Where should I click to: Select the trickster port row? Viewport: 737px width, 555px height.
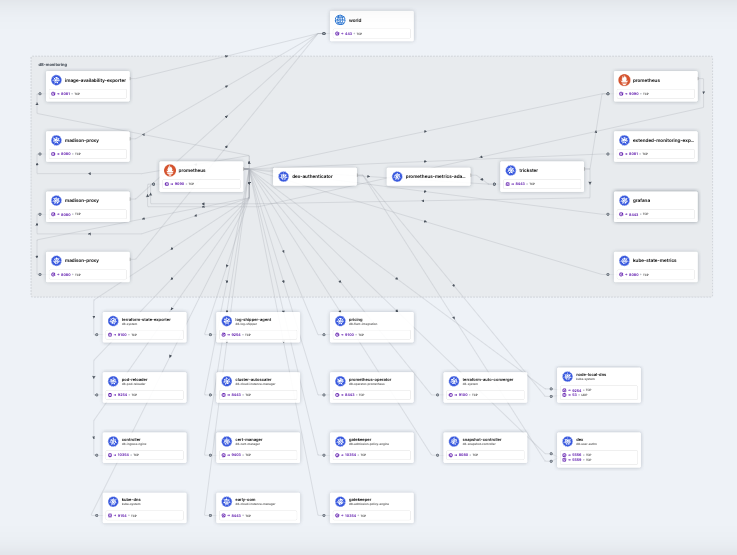[542, 184]
